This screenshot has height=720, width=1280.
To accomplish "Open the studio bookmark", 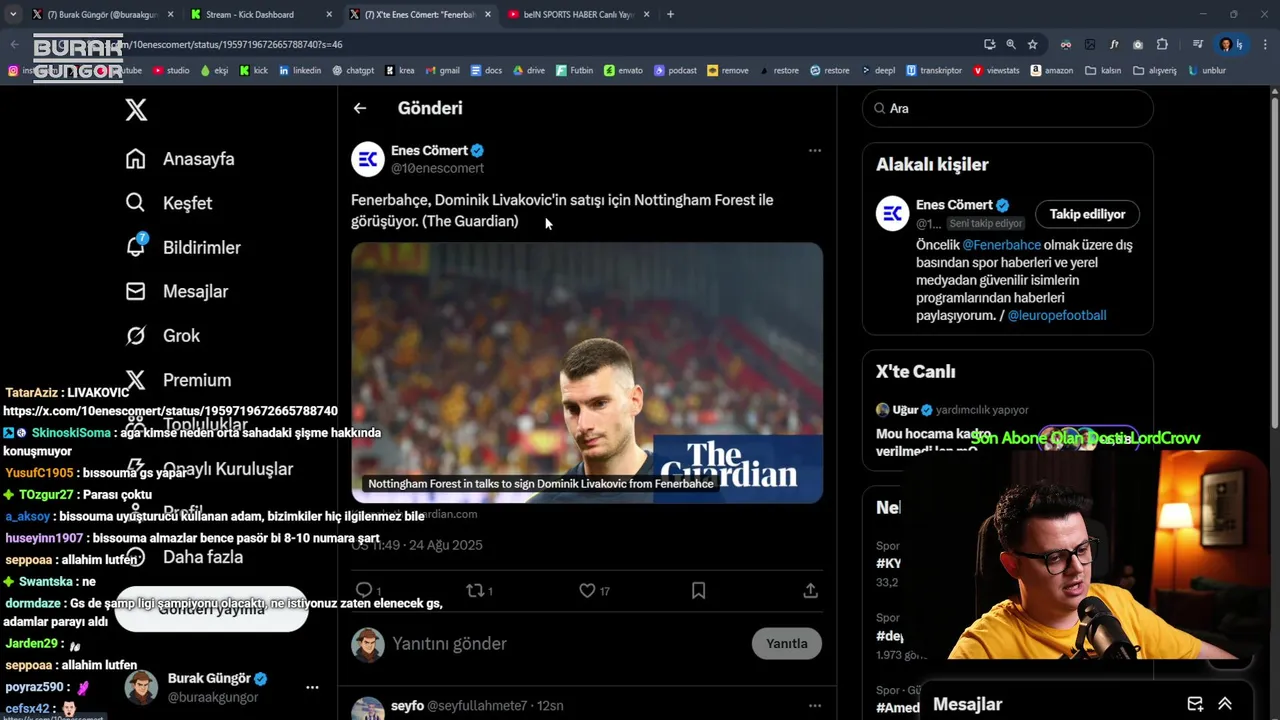I will coord(170,71).
